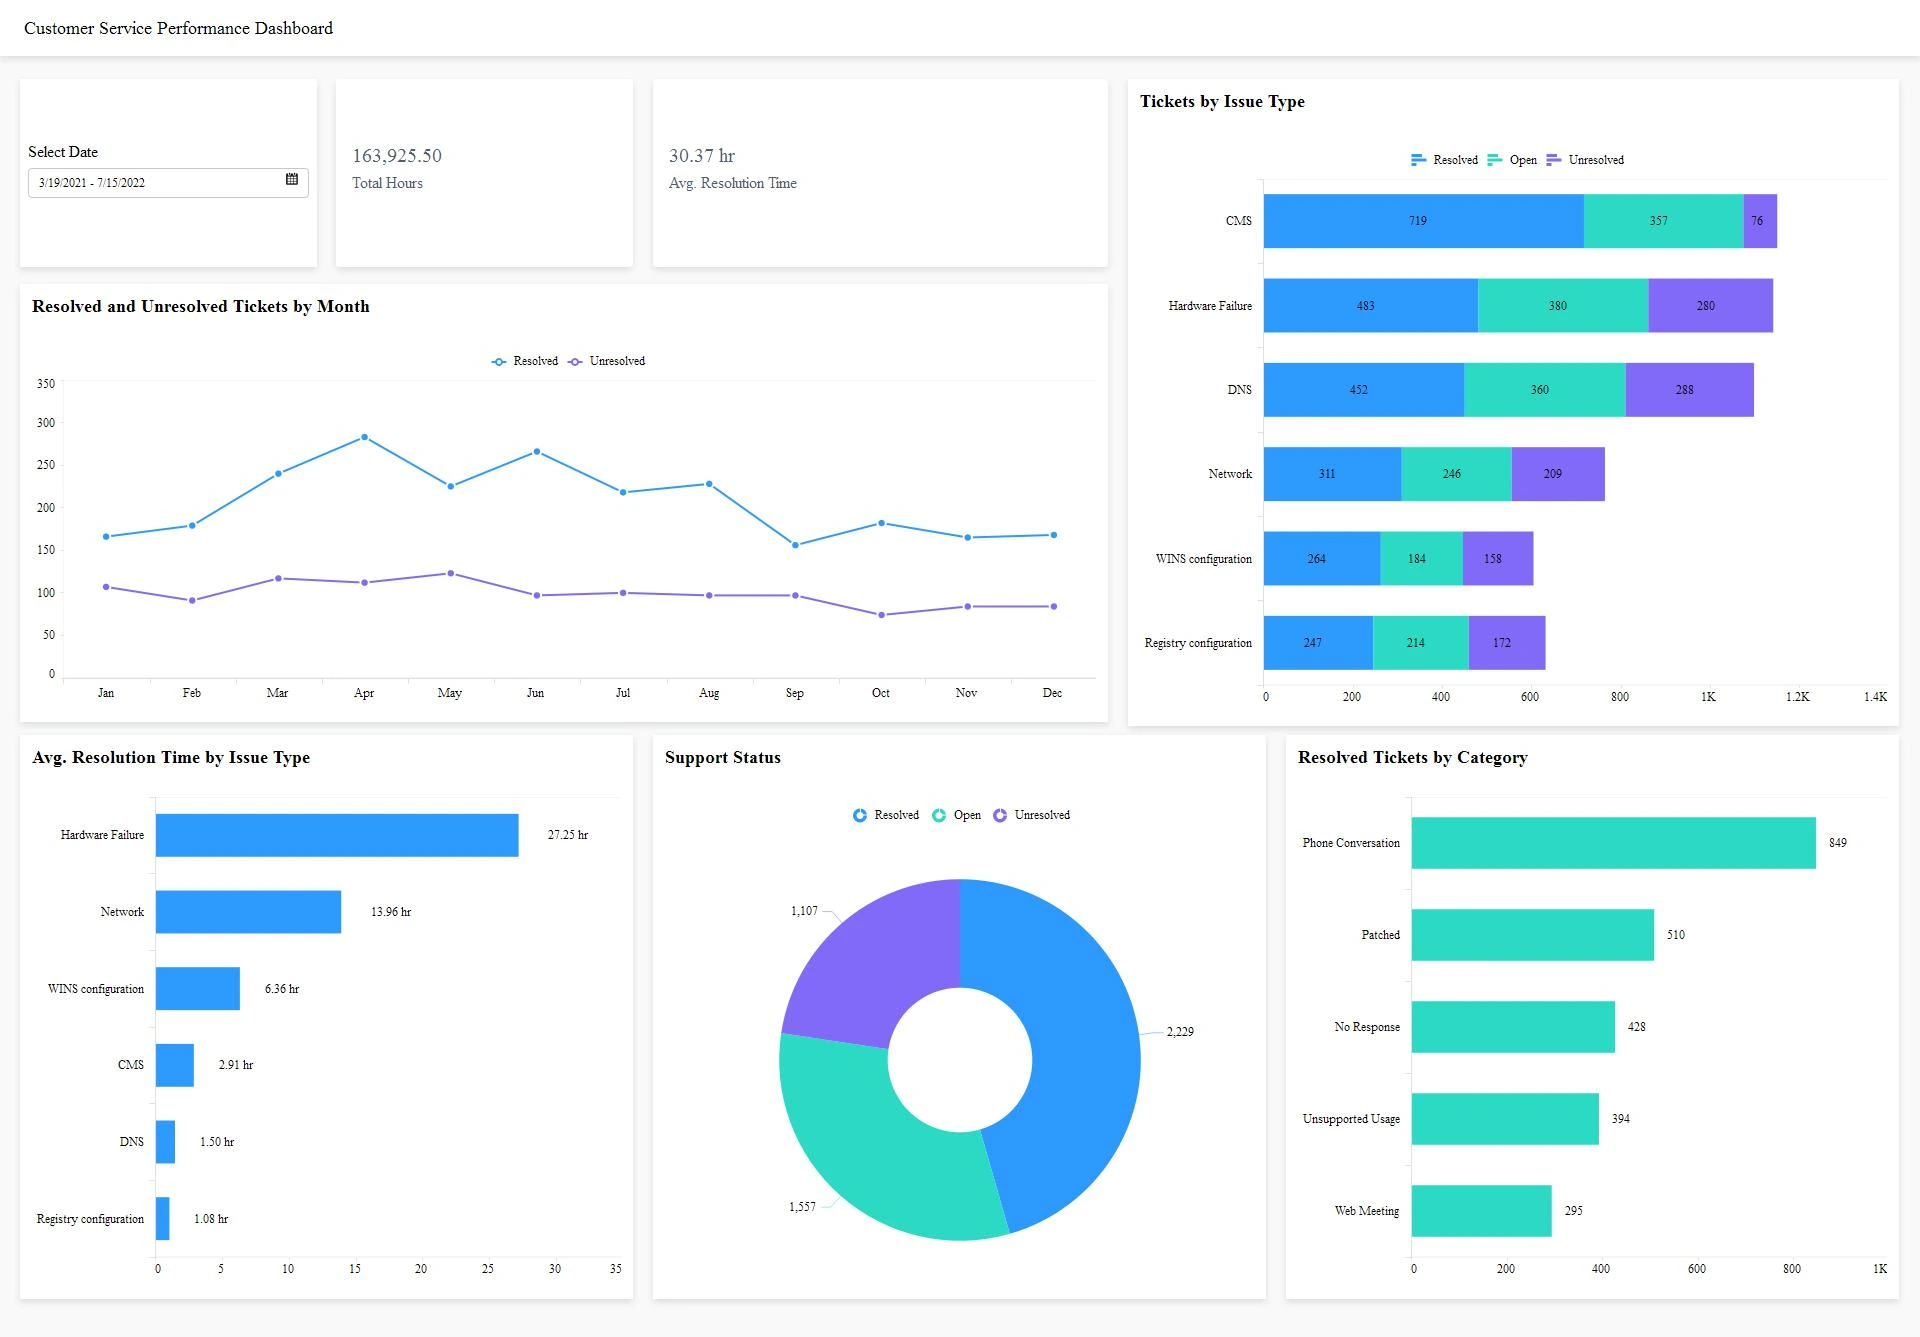Toggle Unresolved legend in Tickets by Month chart
Image resolution: width=1920 pixels, height=1337 pixels.
pos(606,361)
